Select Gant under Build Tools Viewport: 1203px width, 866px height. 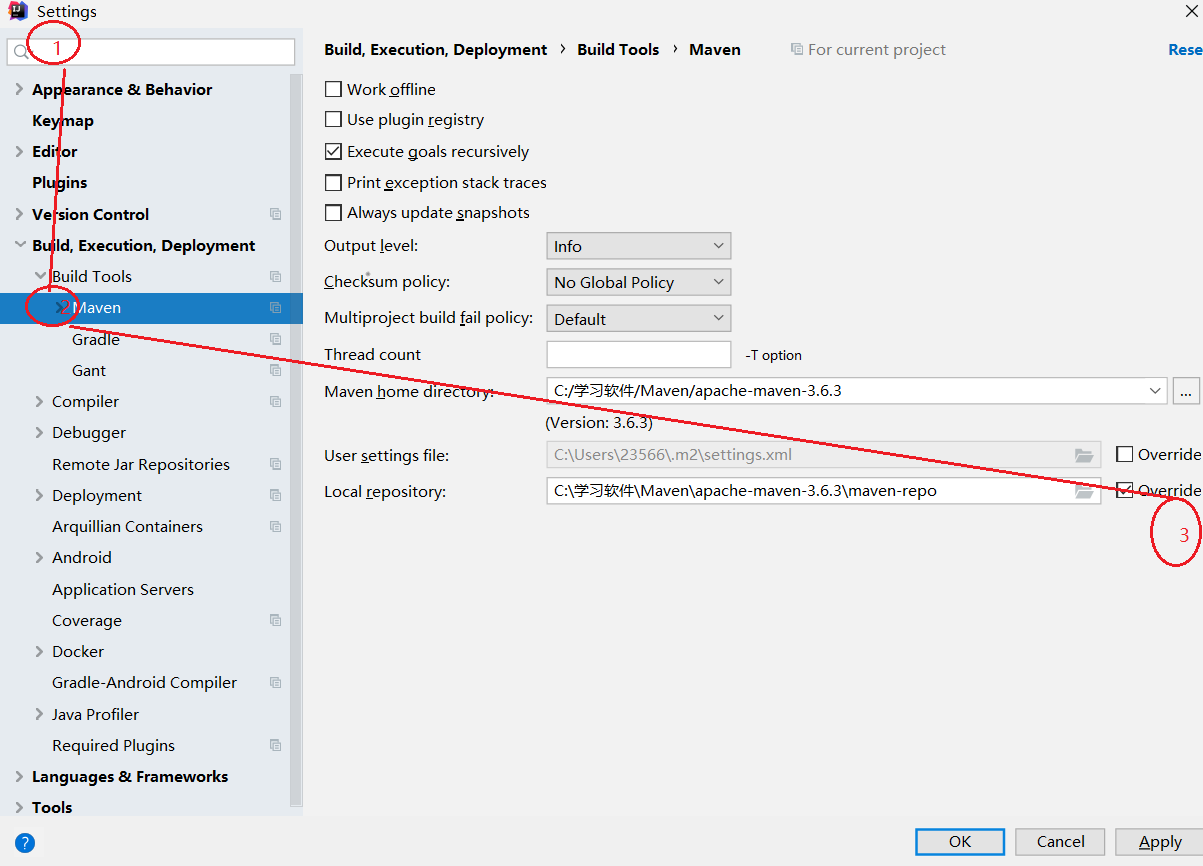pos(89,370)
